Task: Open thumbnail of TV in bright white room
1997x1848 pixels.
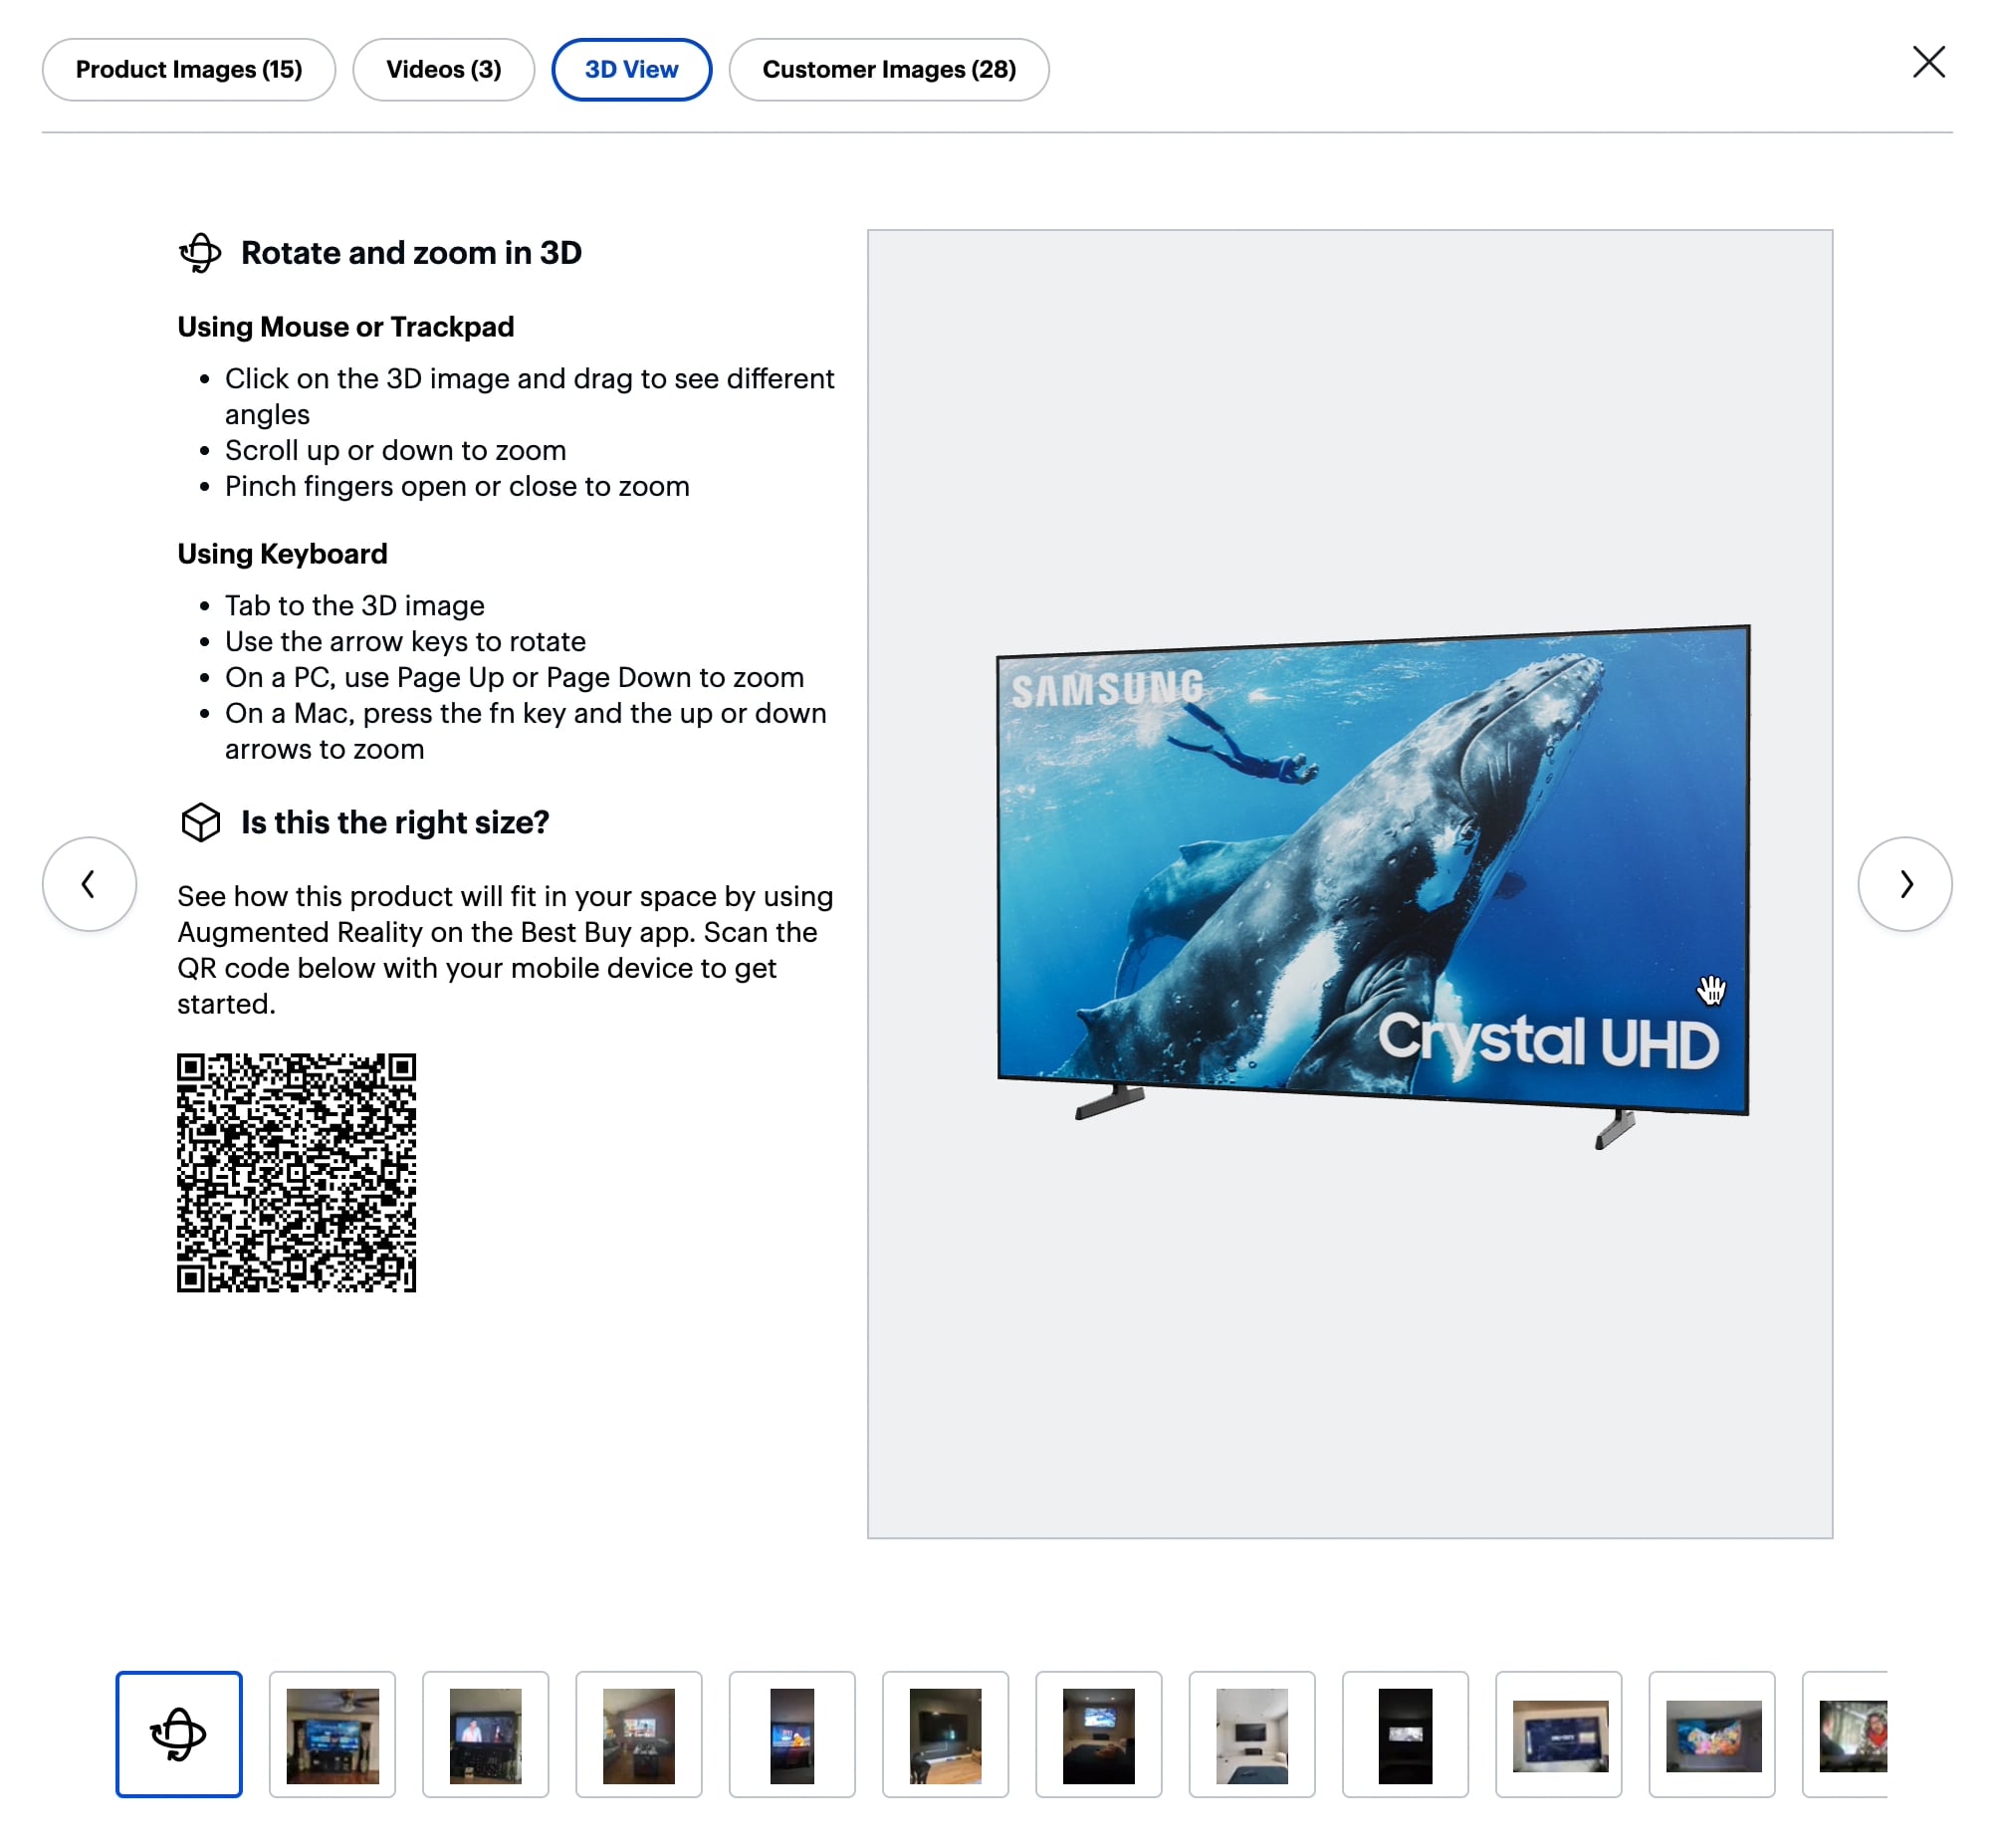Action: tap(1251, 1733)
